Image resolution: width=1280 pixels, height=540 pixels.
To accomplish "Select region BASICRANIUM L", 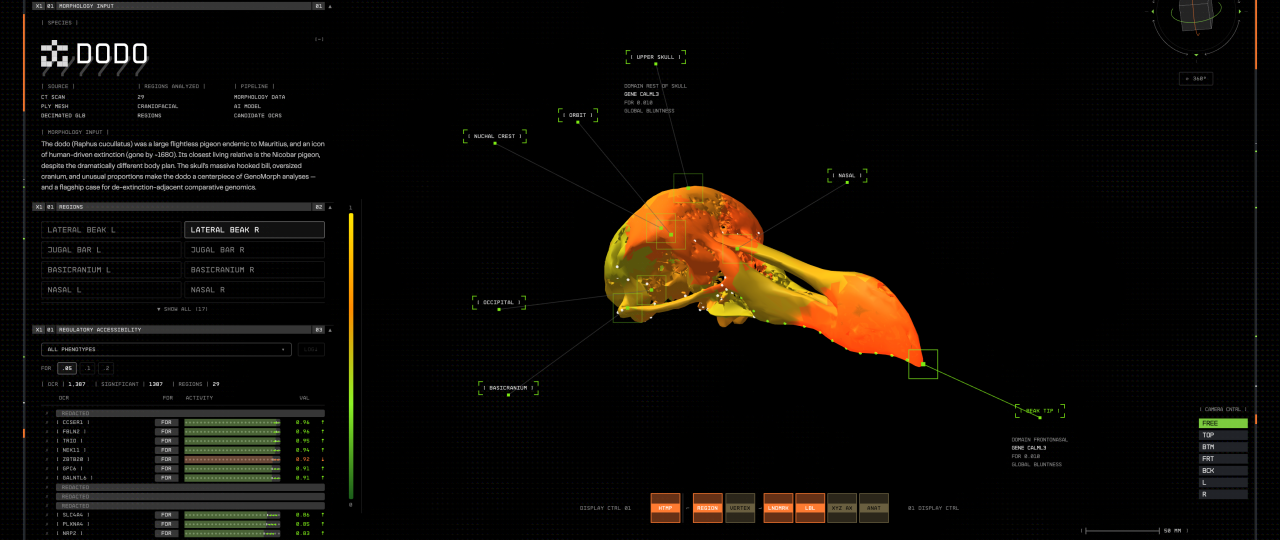I will 112,270.
